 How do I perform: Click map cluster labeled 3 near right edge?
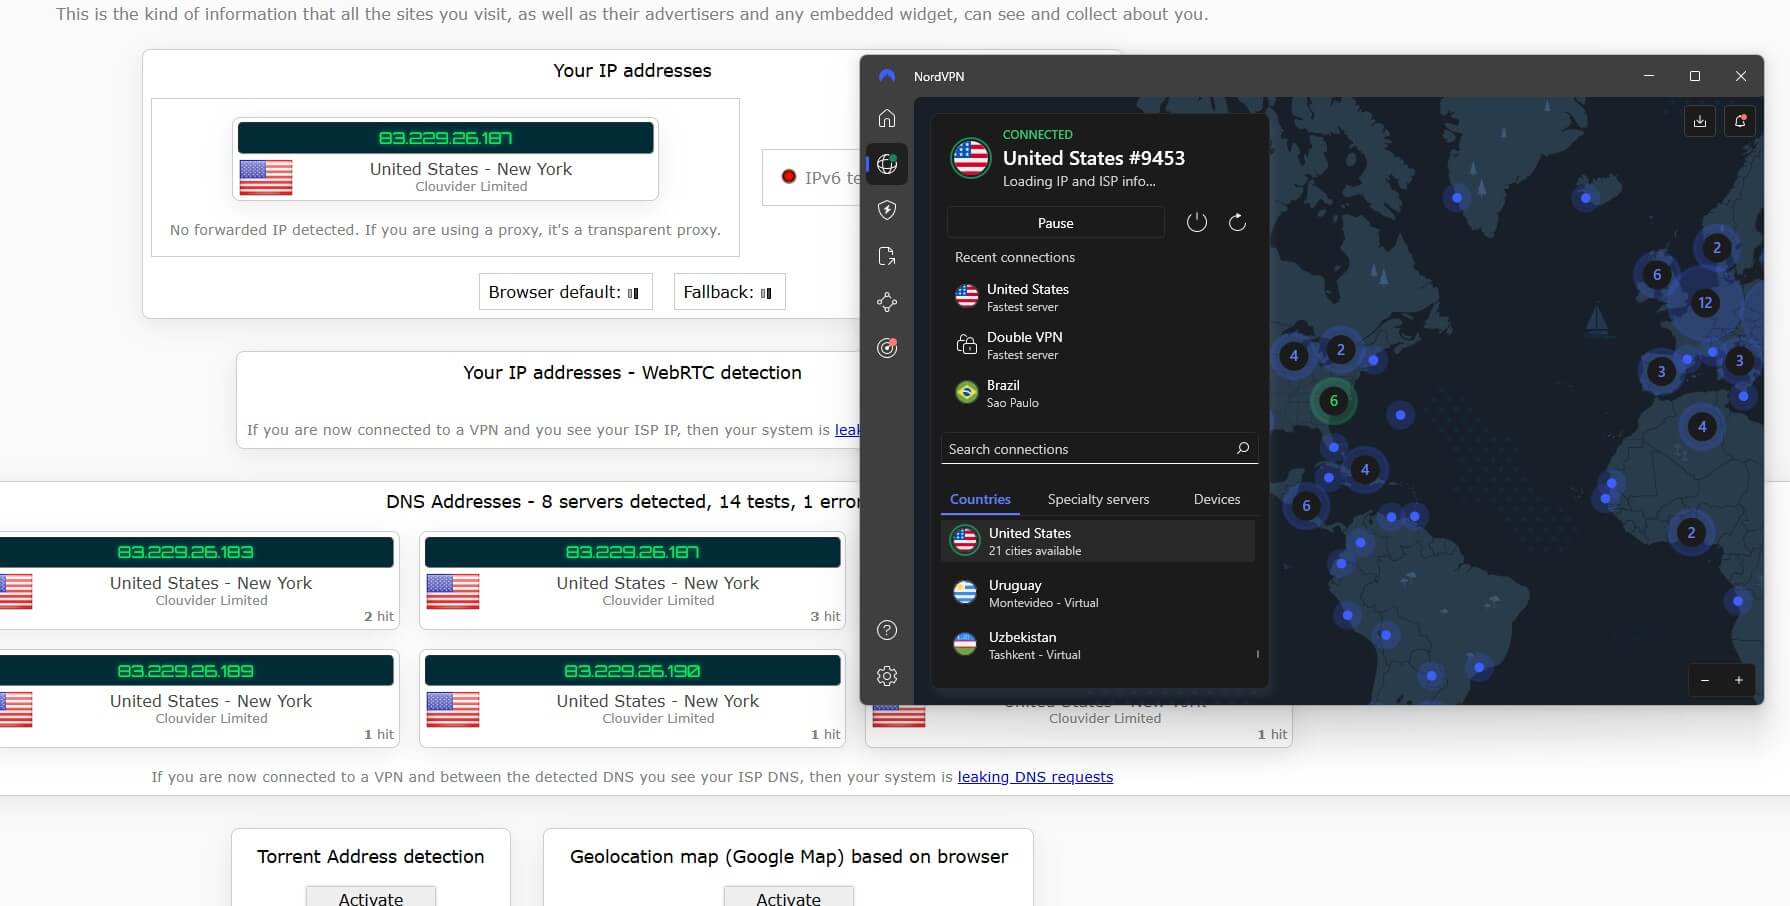click(x=1739, y=361)
